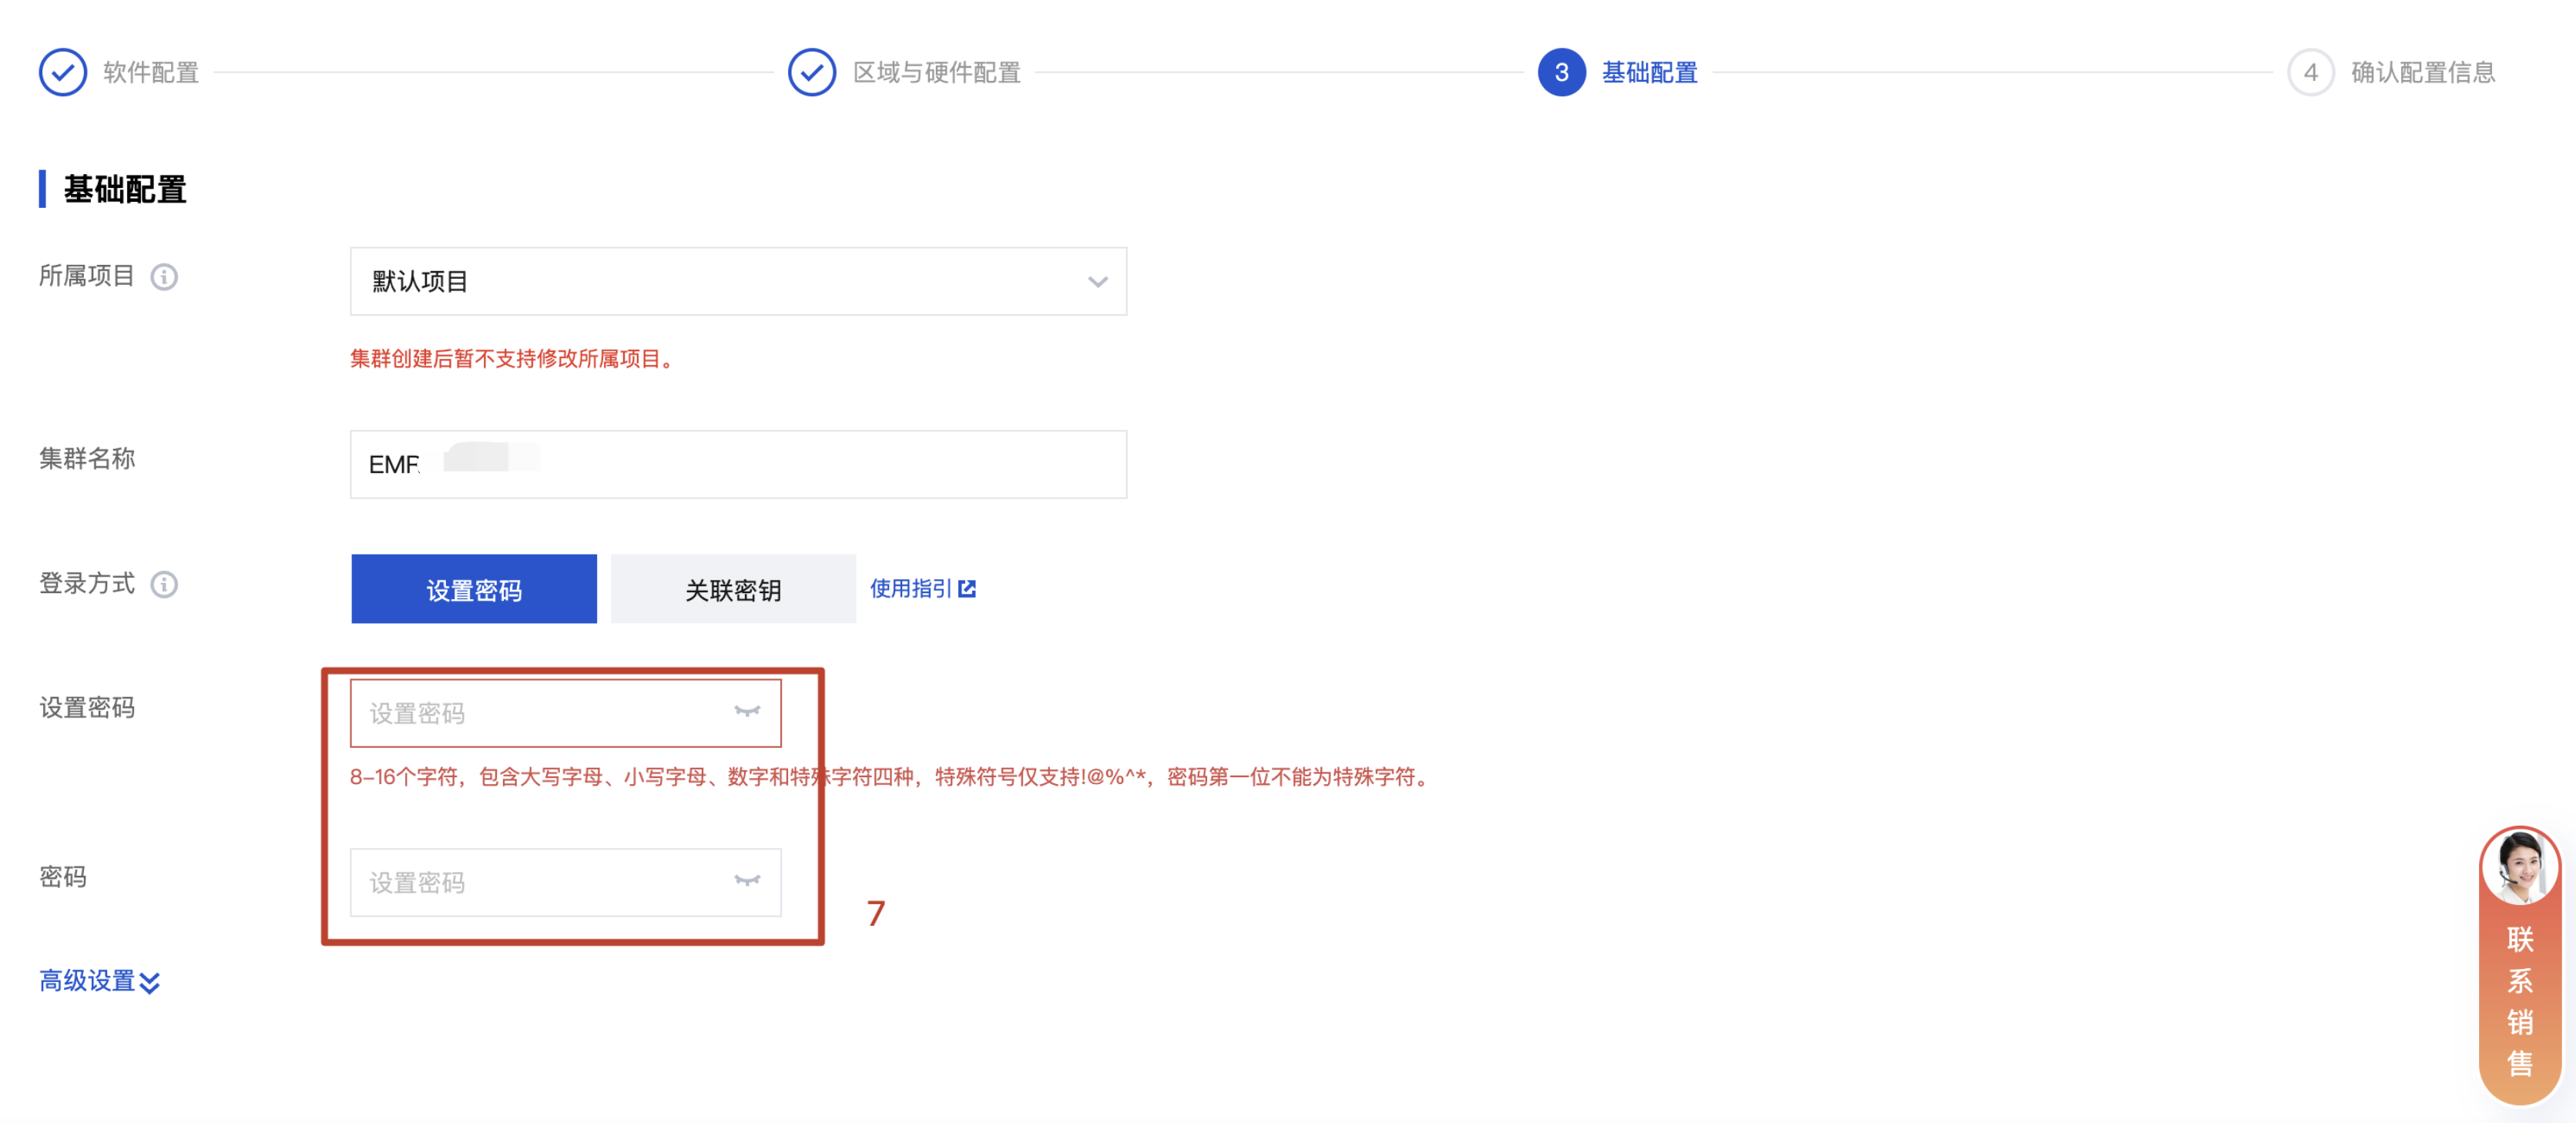Click the info icon next to 所属项目
Screen dimensions: 2576x1123
tap(164, 276)
